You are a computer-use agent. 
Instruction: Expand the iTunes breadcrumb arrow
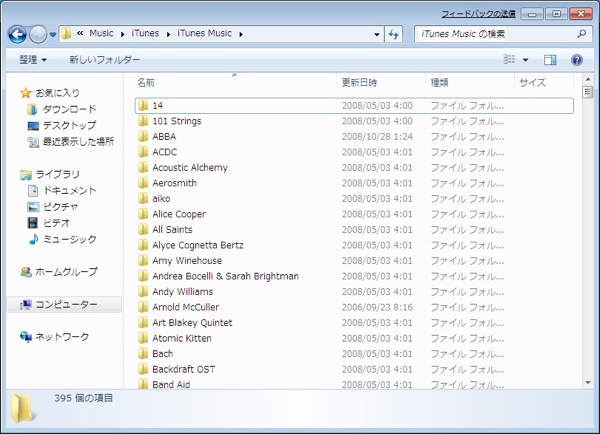(x=168, y=34)
